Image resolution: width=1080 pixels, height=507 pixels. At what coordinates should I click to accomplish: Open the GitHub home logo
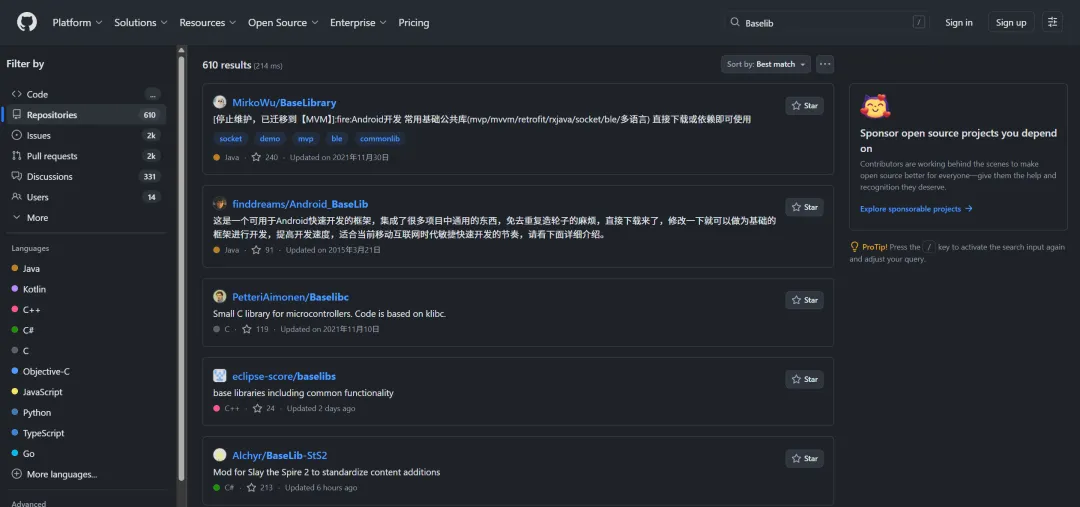pos(28,22)
